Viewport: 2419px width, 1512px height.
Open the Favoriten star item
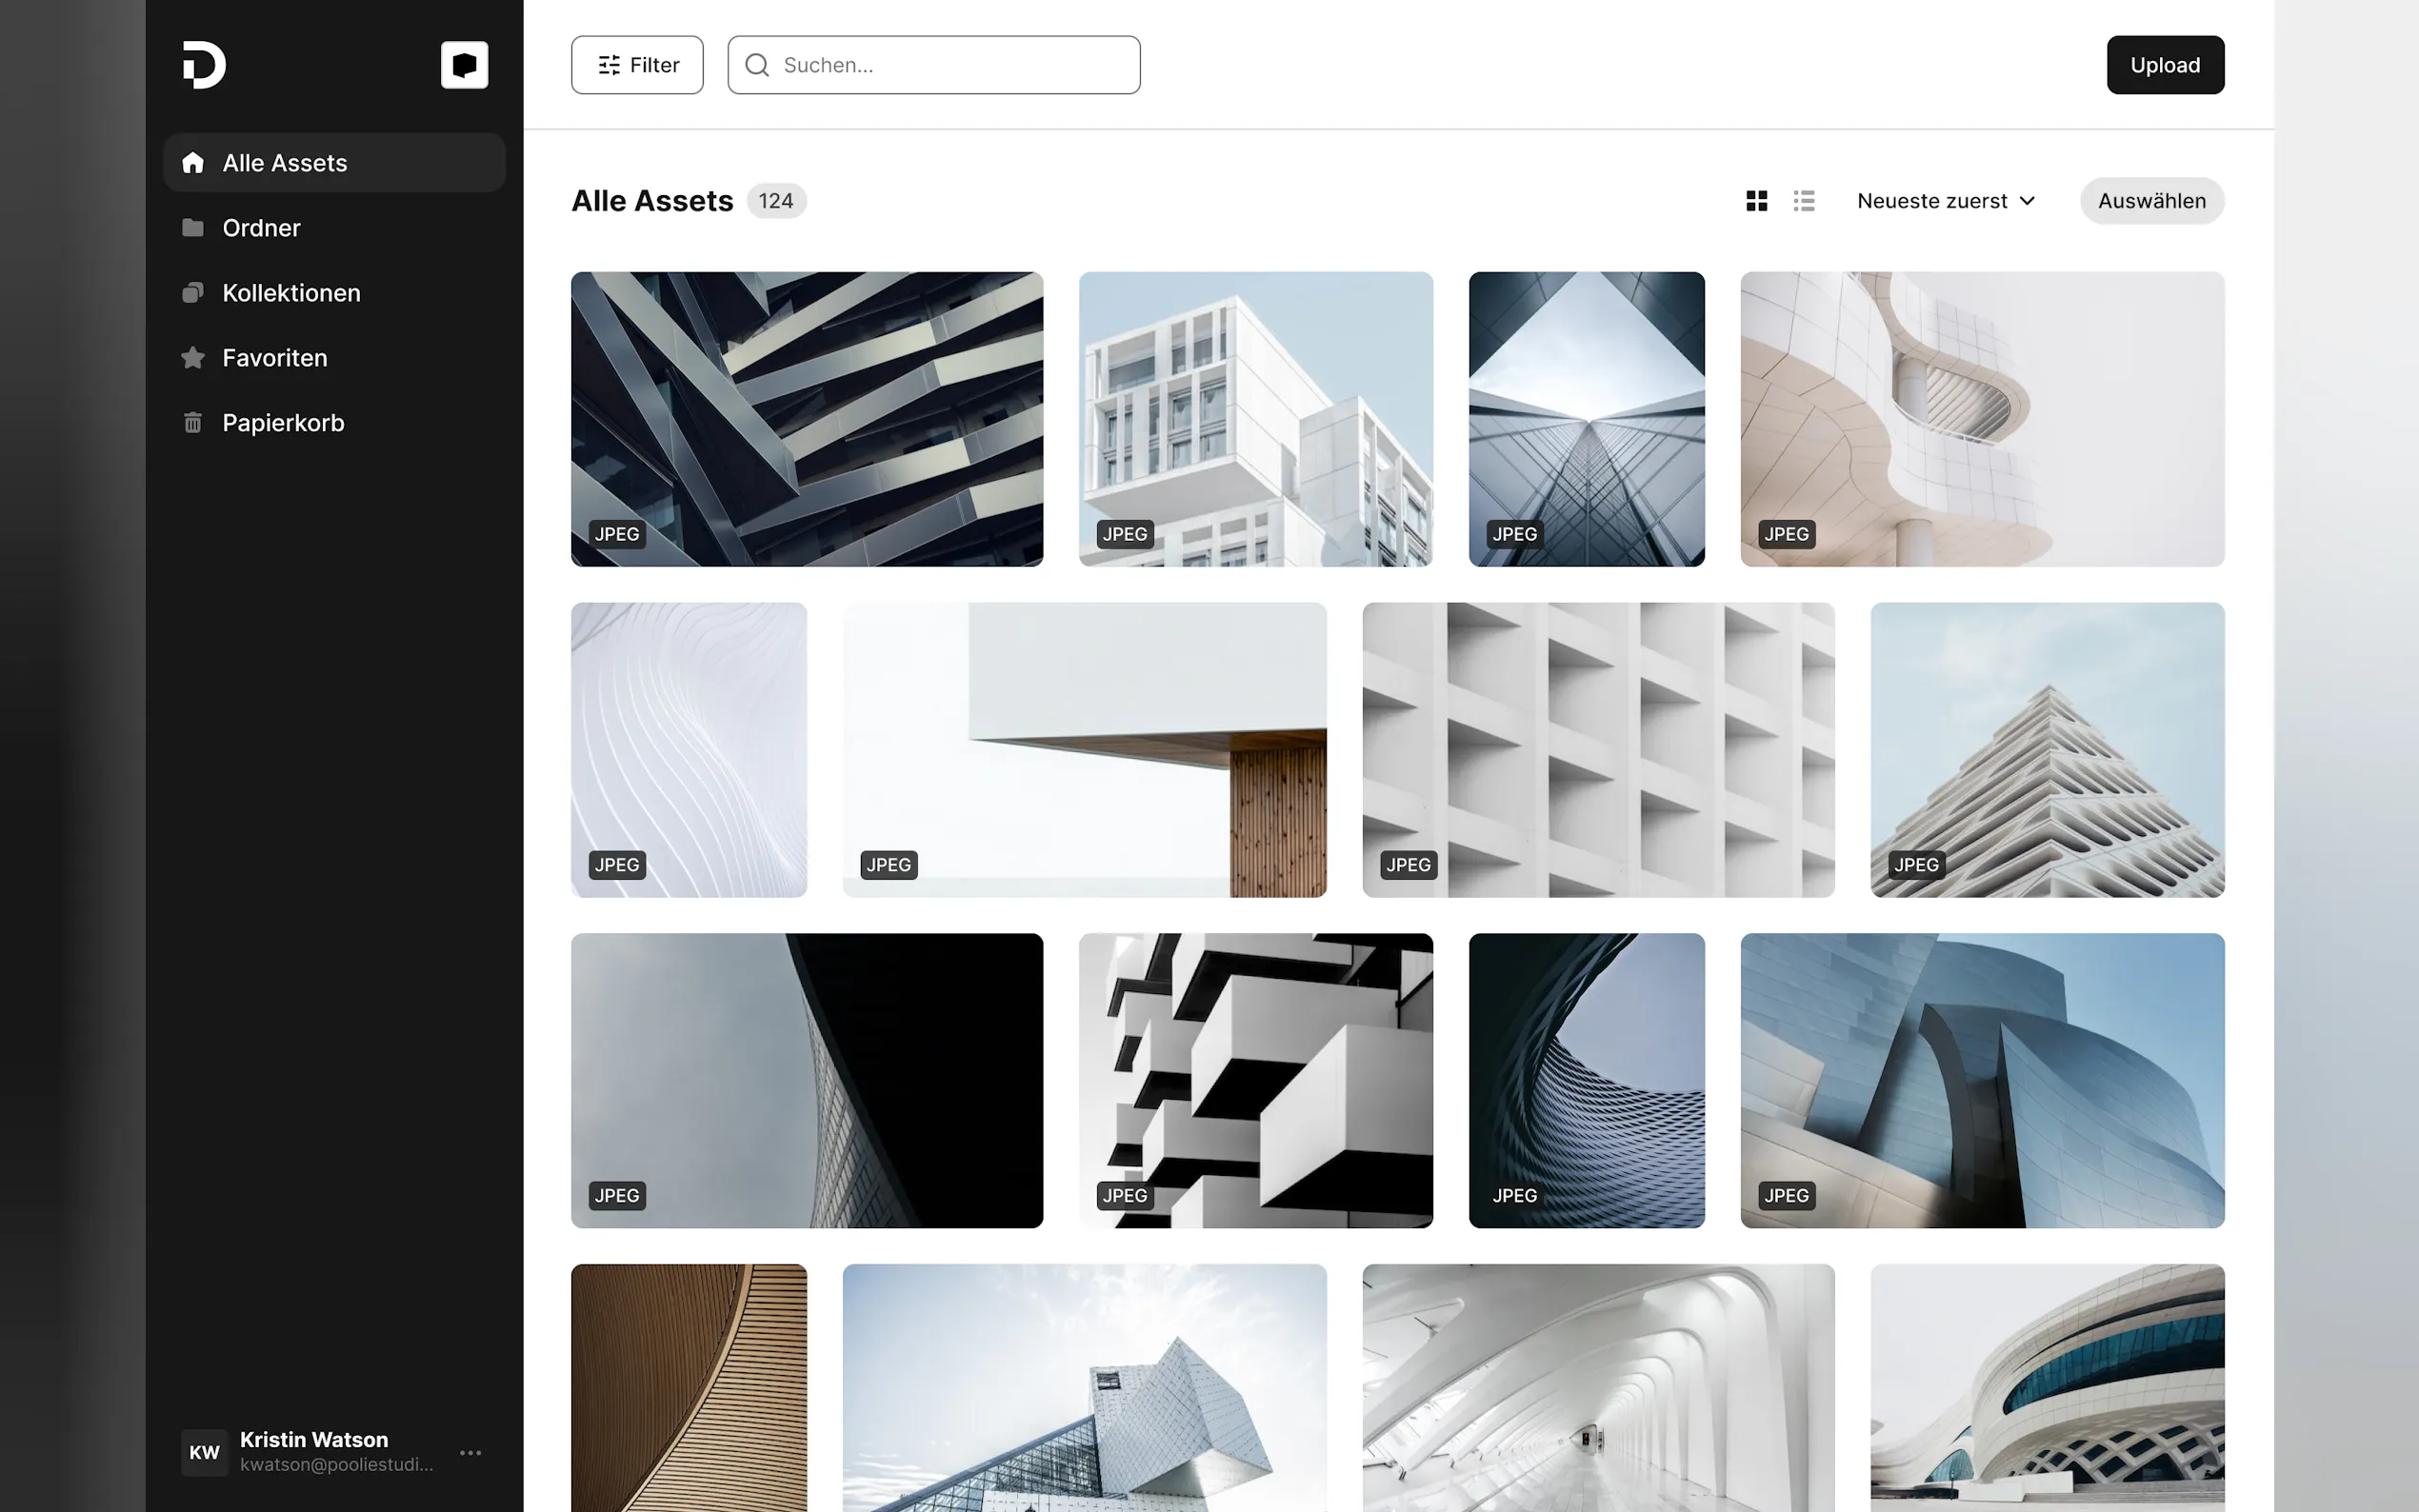click(x=274, y=358)
